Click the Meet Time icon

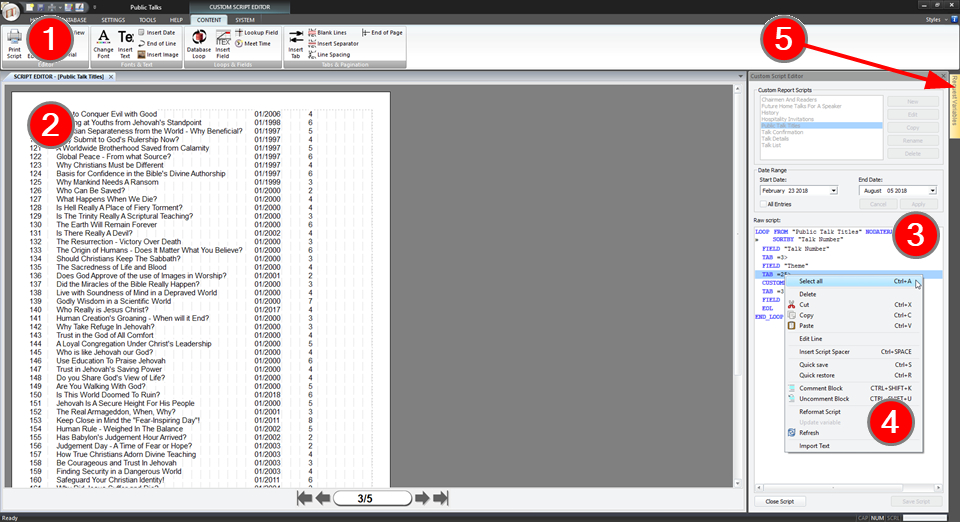tap(253, 43)
